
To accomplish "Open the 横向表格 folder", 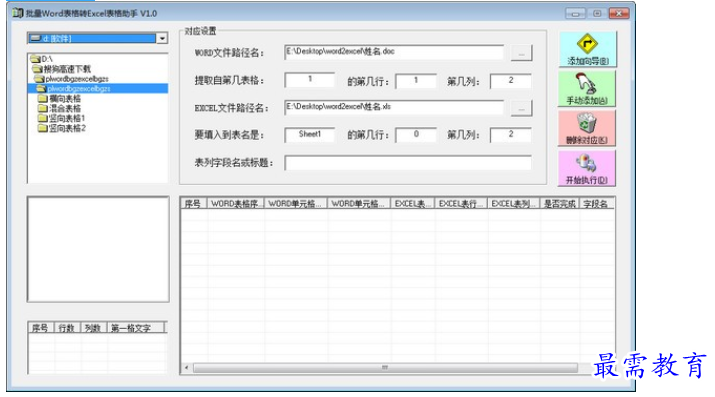I will tap(60, 98).
